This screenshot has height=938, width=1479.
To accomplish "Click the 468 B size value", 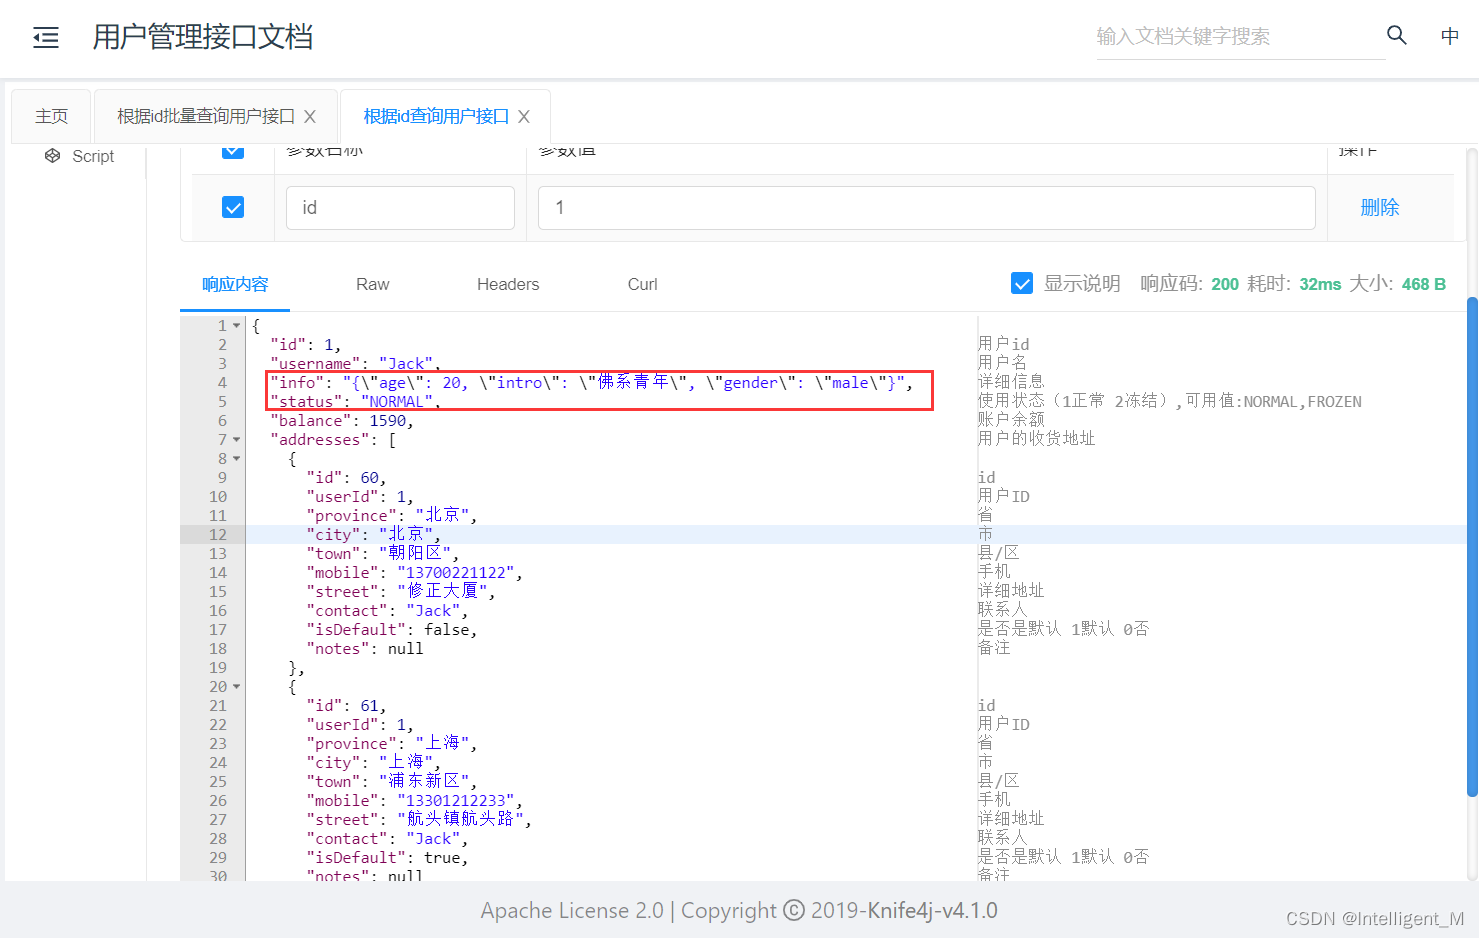I will pos(1424,284).
